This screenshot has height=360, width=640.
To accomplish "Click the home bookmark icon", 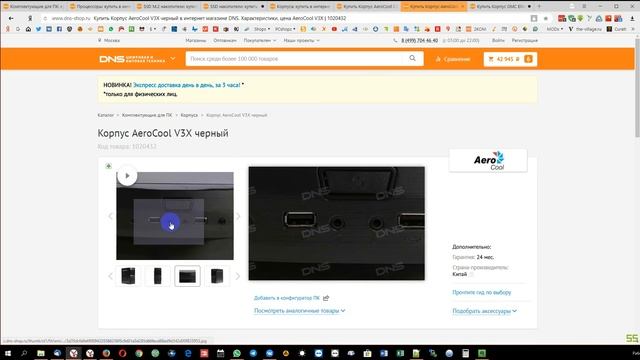I will (x=28, y=29).
